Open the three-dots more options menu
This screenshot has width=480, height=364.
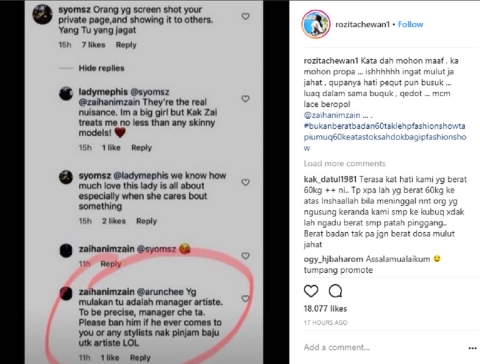(x=472, y=348)
